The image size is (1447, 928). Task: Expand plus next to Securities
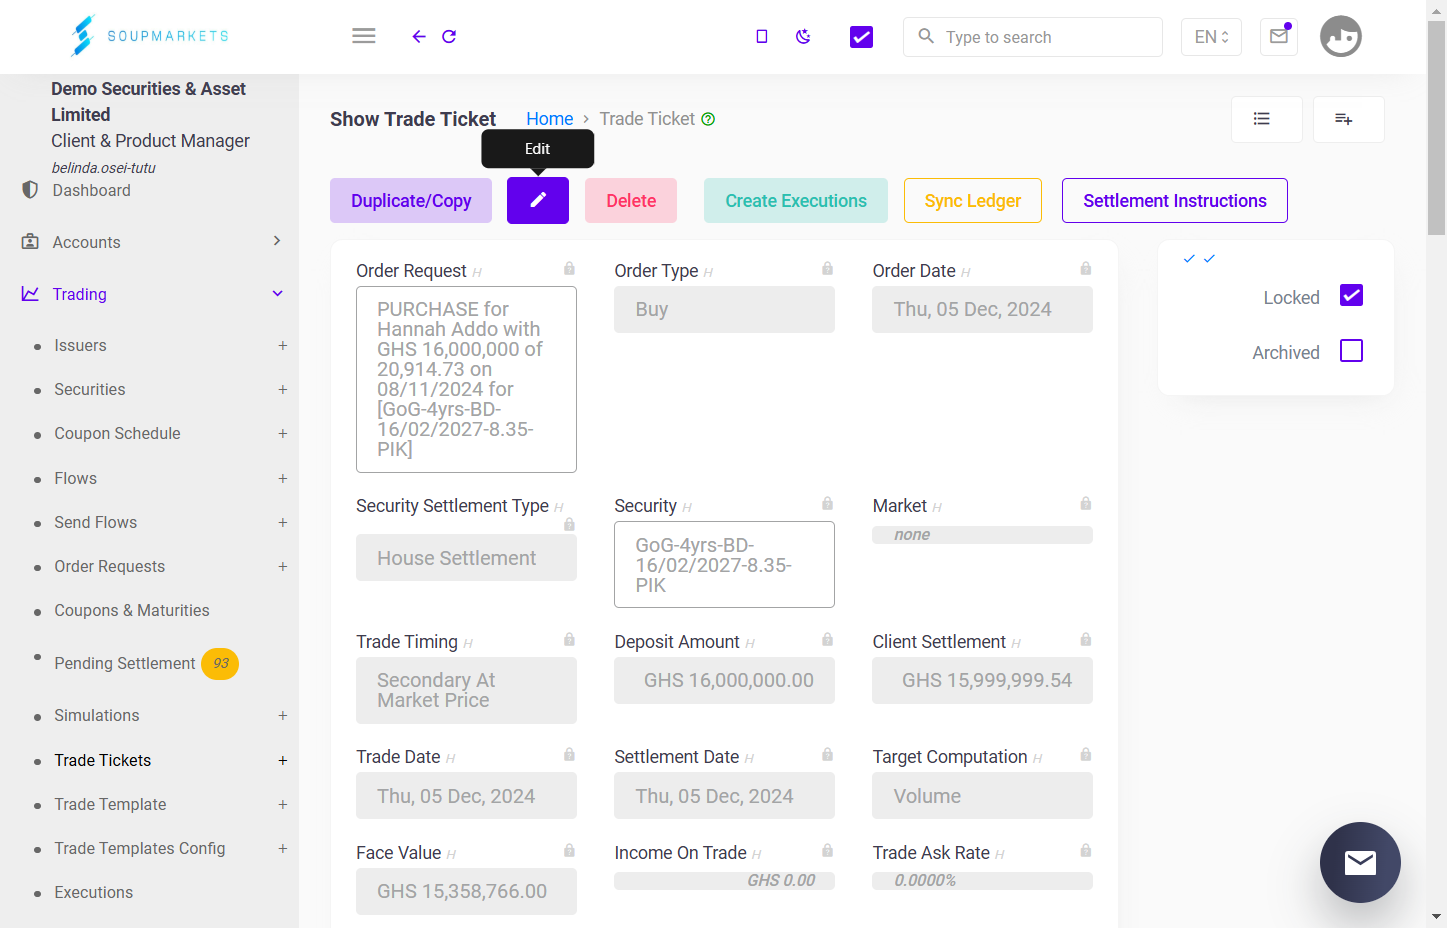tap(283, 389)
